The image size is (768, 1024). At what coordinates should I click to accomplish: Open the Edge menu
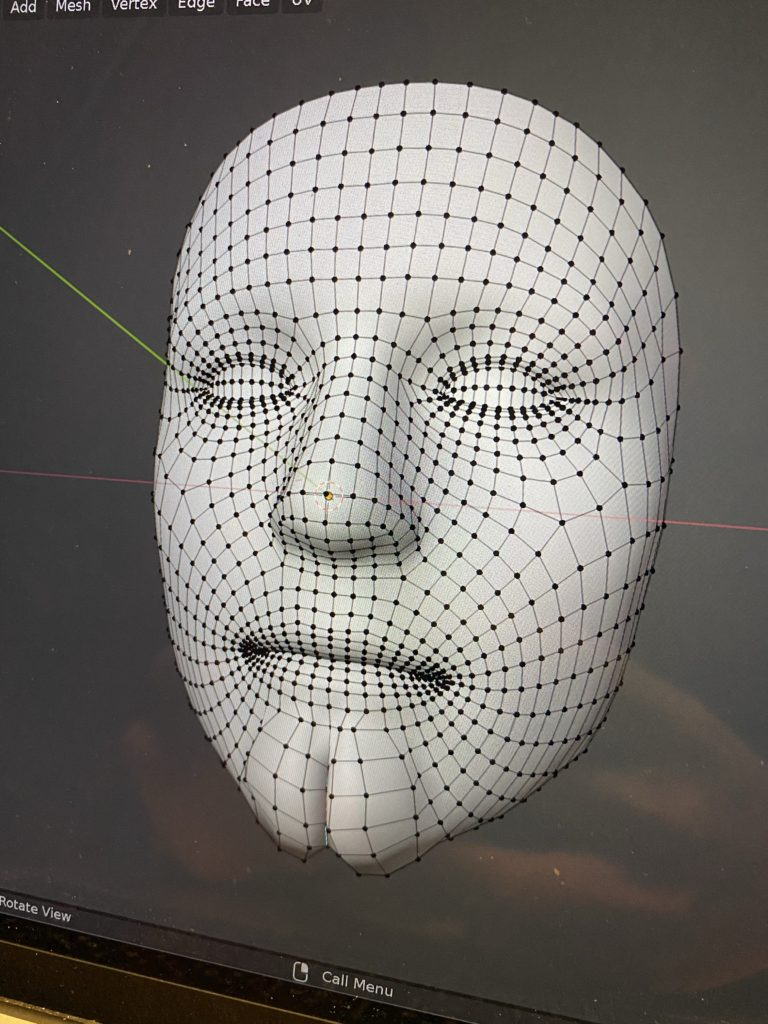pyautogui.click(x=196, y=5)
